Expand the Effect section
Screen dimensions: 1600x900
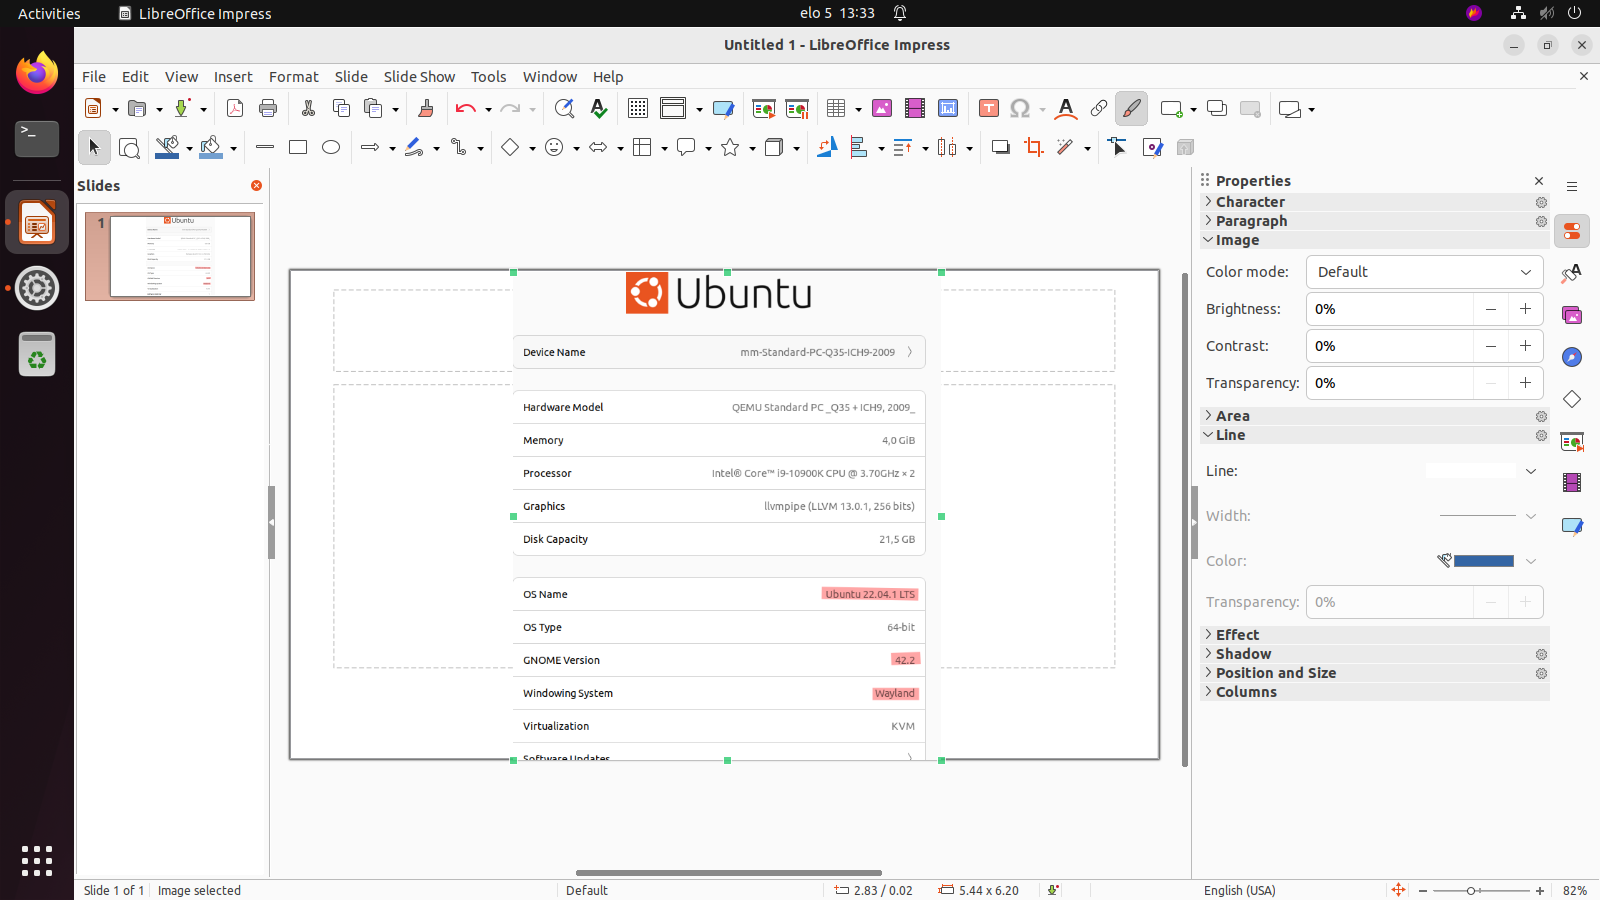click(x=1237, y=635)
